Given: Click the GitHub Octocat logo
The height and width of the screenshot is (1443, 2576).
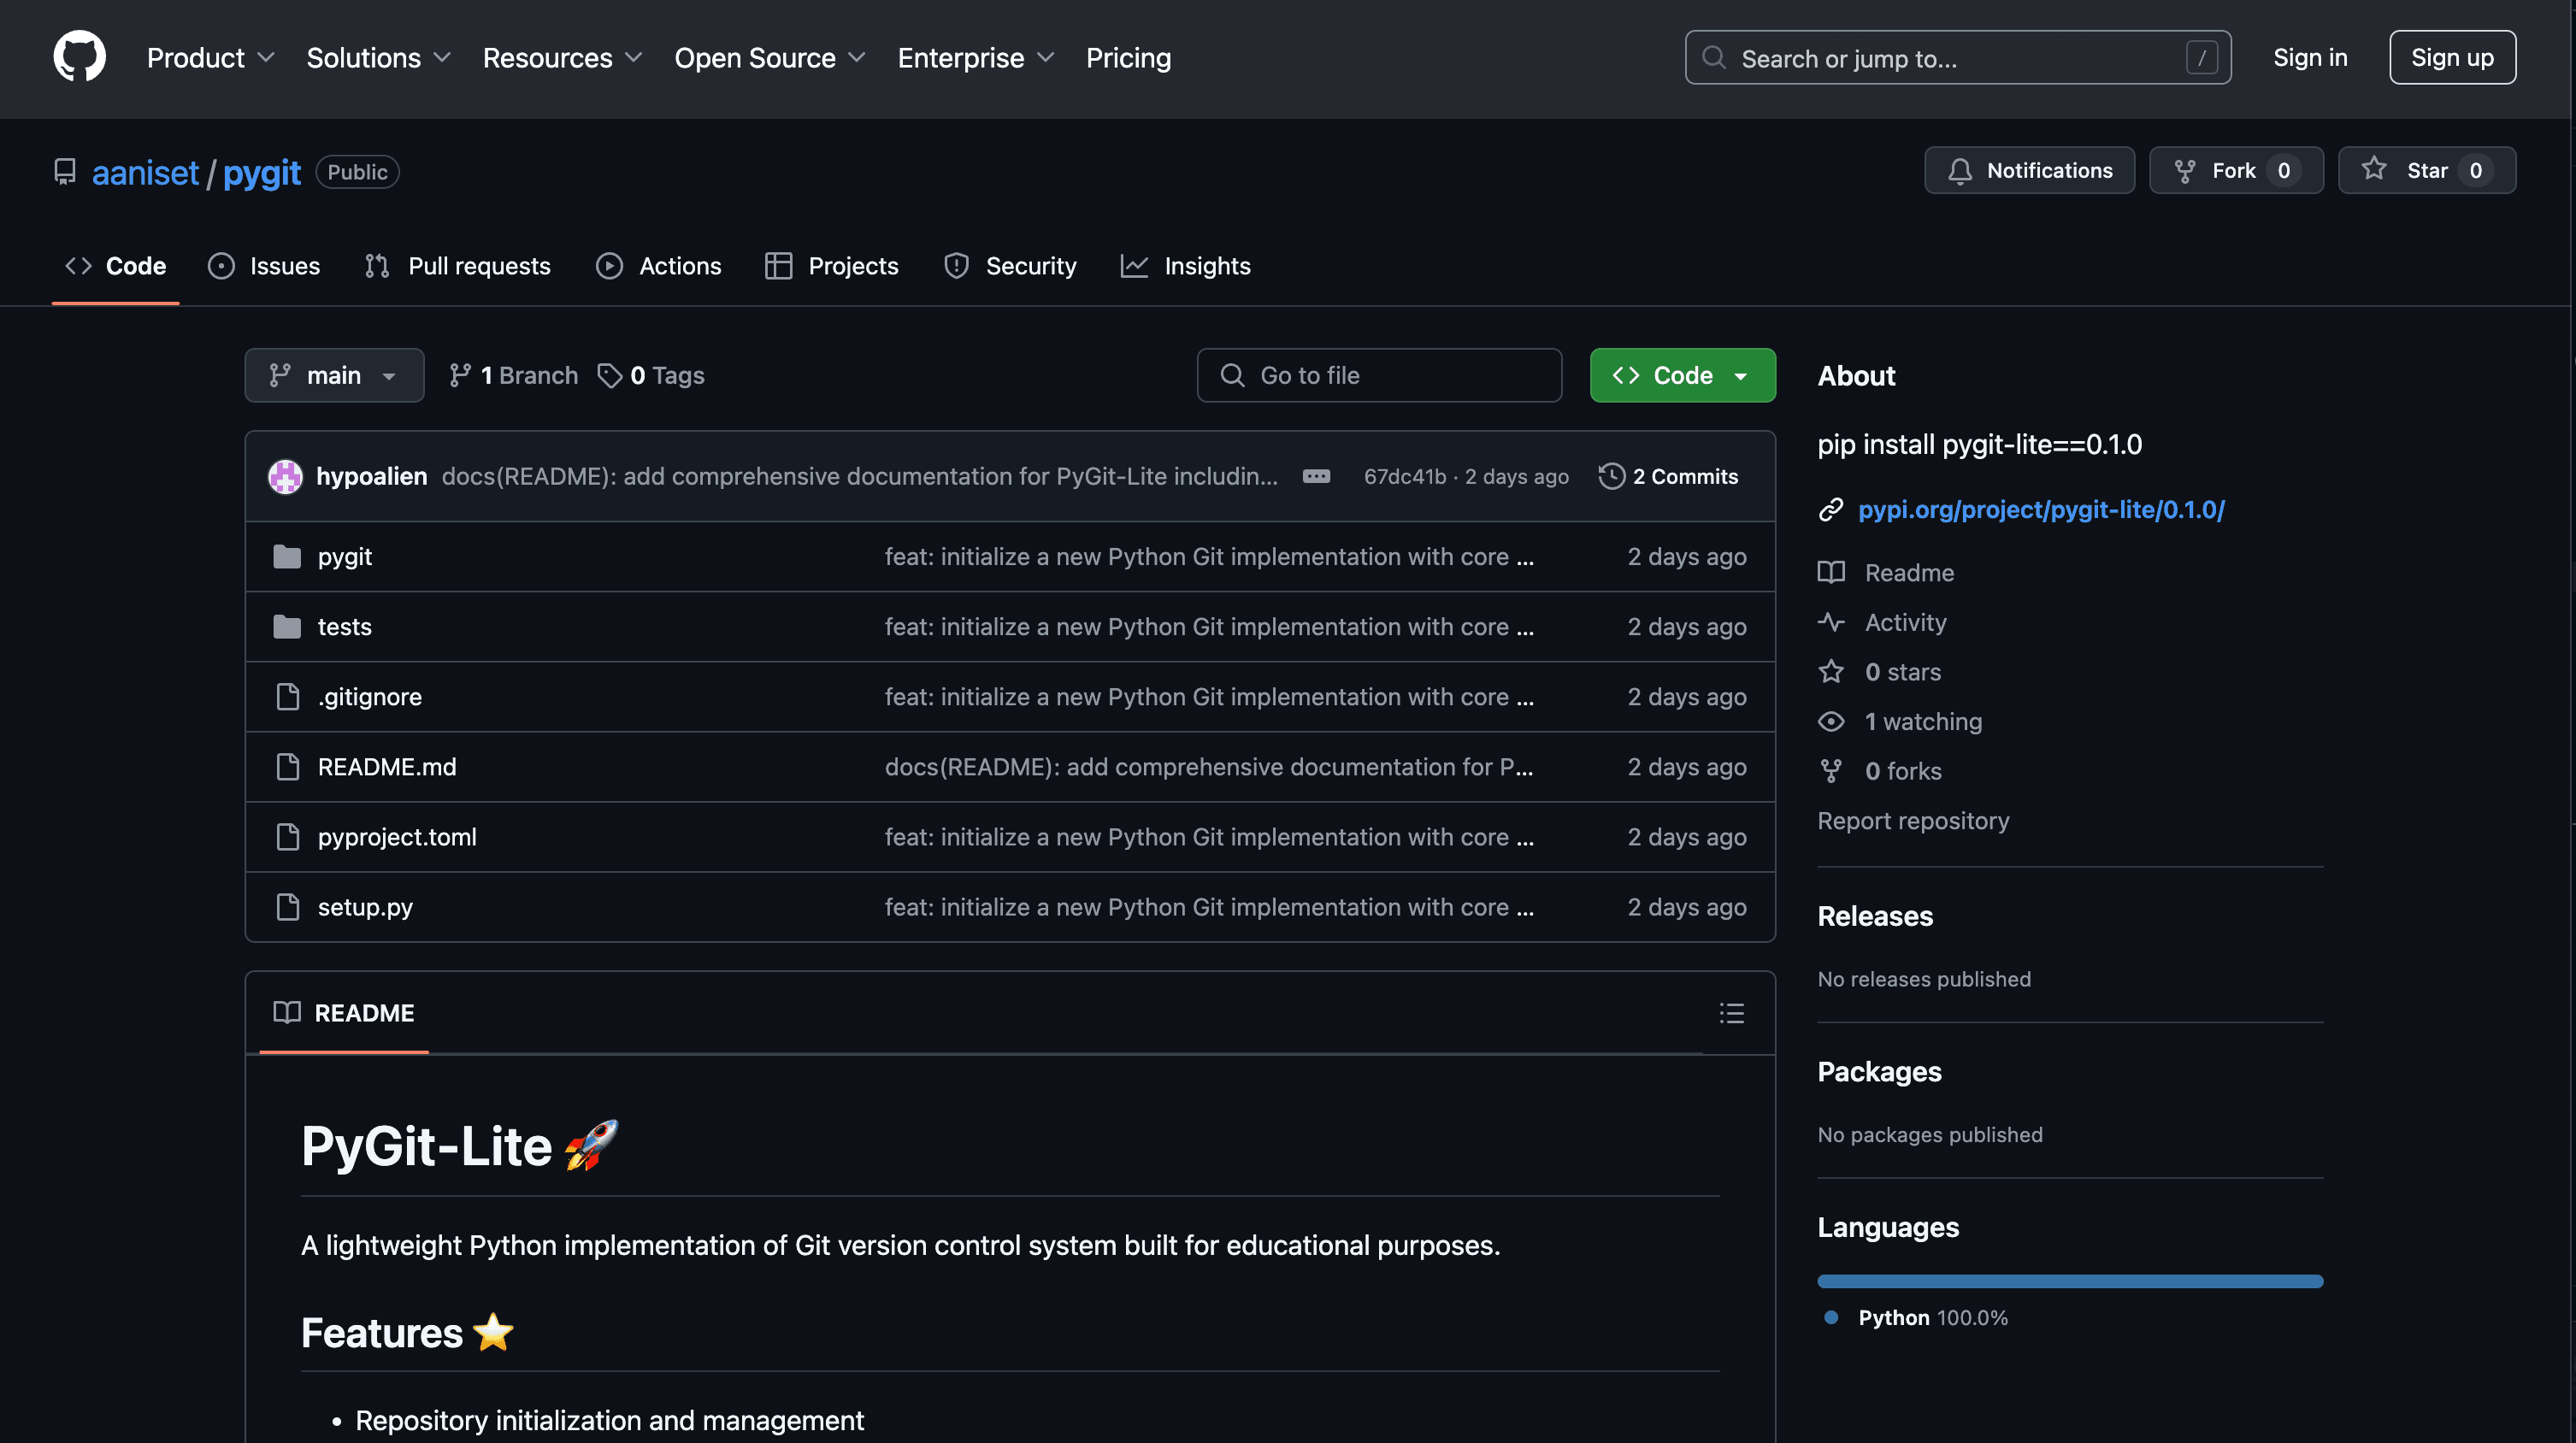Looking at the screenshot, I should 79,57.
